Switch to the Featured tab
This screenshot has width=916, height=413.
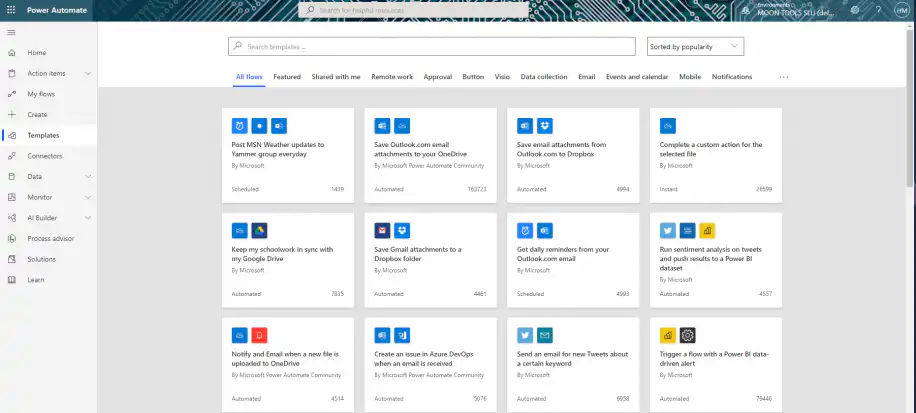pyautogui.click(x=287, y=77)
